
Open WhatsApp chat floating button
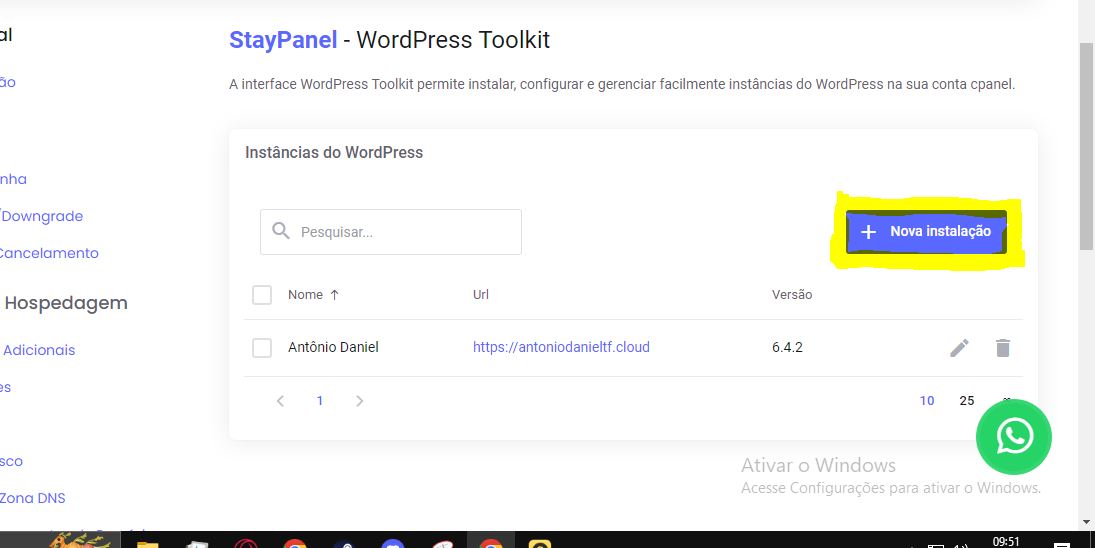1013,437
